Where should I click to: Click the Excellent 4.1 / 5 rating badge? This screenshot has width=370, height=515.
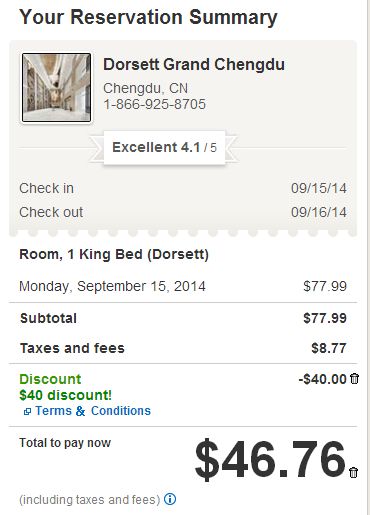pos(164,147)
